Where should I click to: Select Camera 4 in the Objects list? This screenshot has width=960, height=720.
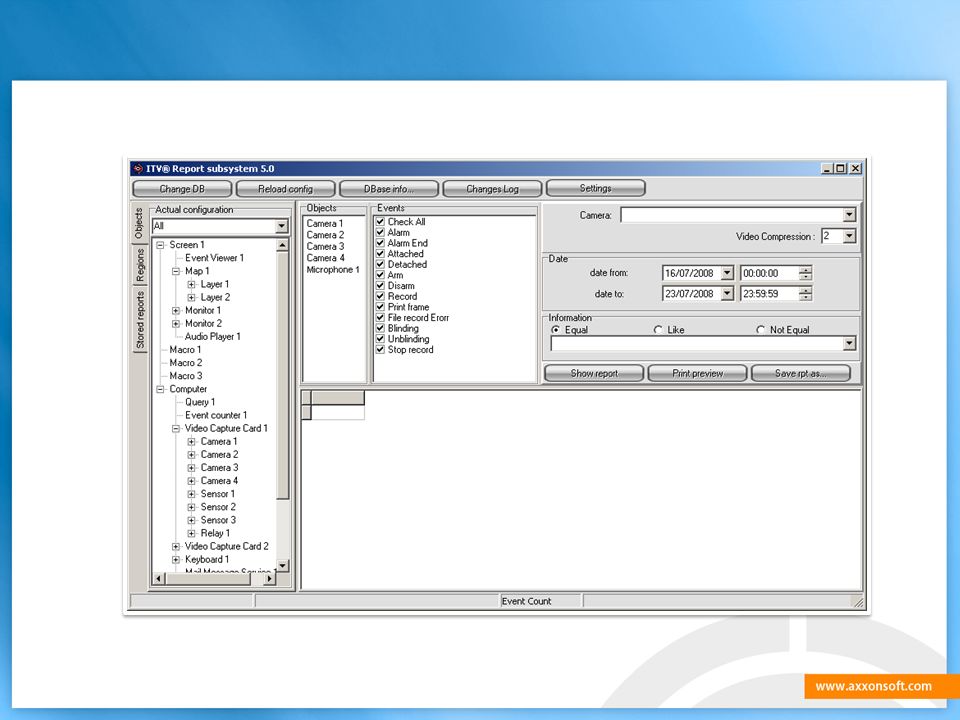tap(325, 258)
